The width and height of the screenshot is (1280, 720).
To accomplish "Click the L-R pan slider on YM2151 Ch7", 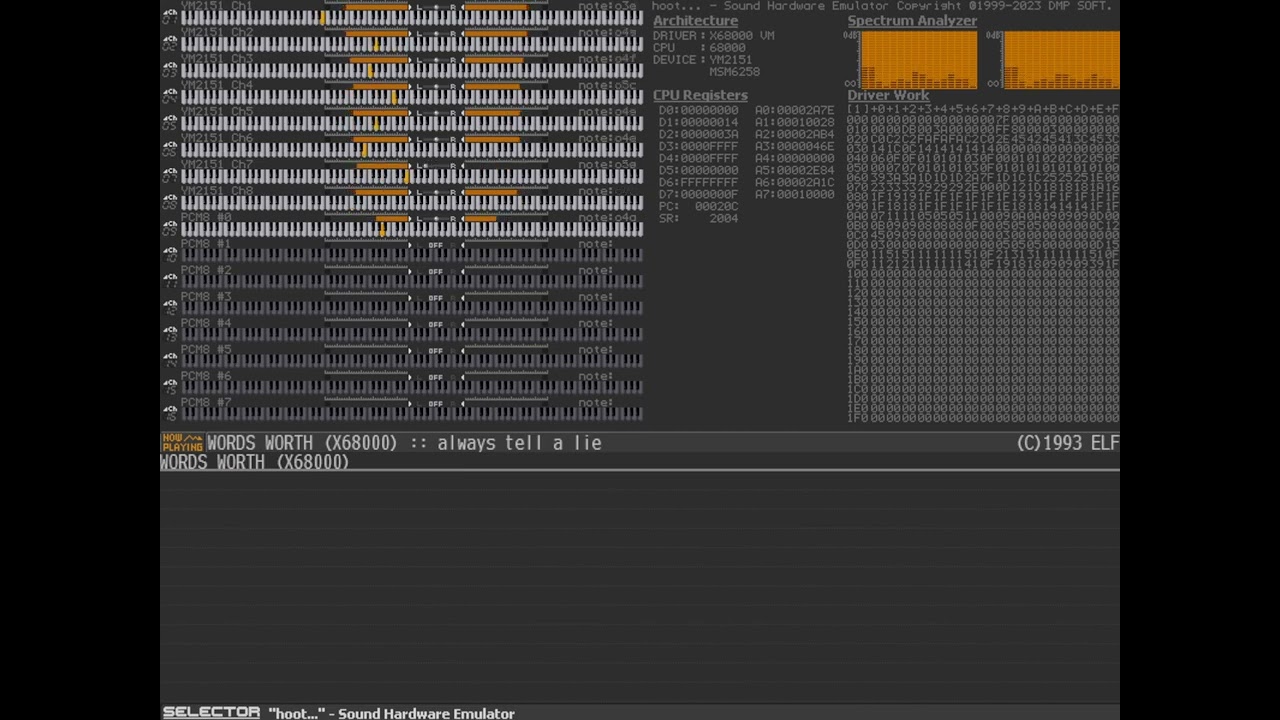I will (x=436, y=165).
